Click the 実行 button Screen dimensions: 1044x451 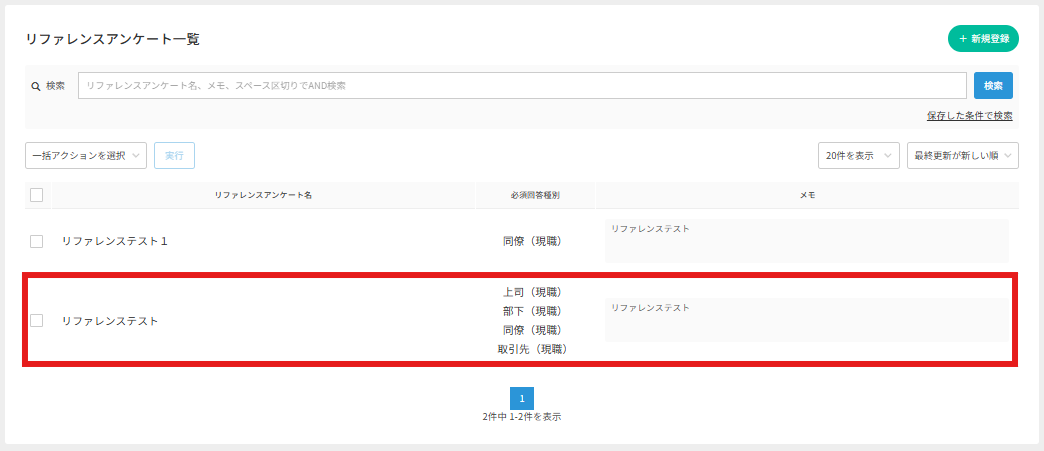tap(174, 155)
